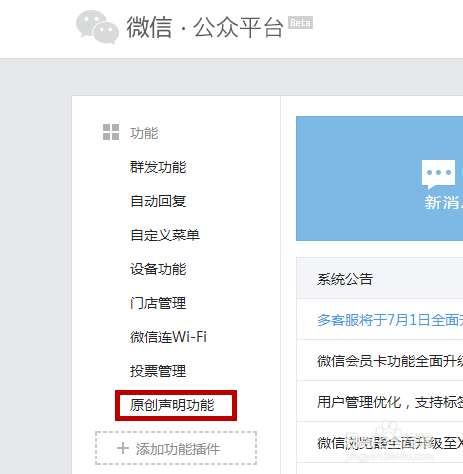Image resolution: width=463 pixels, height=474 pixels.
Task: Click the 功能 section header
Action: [x=144, y=133]
